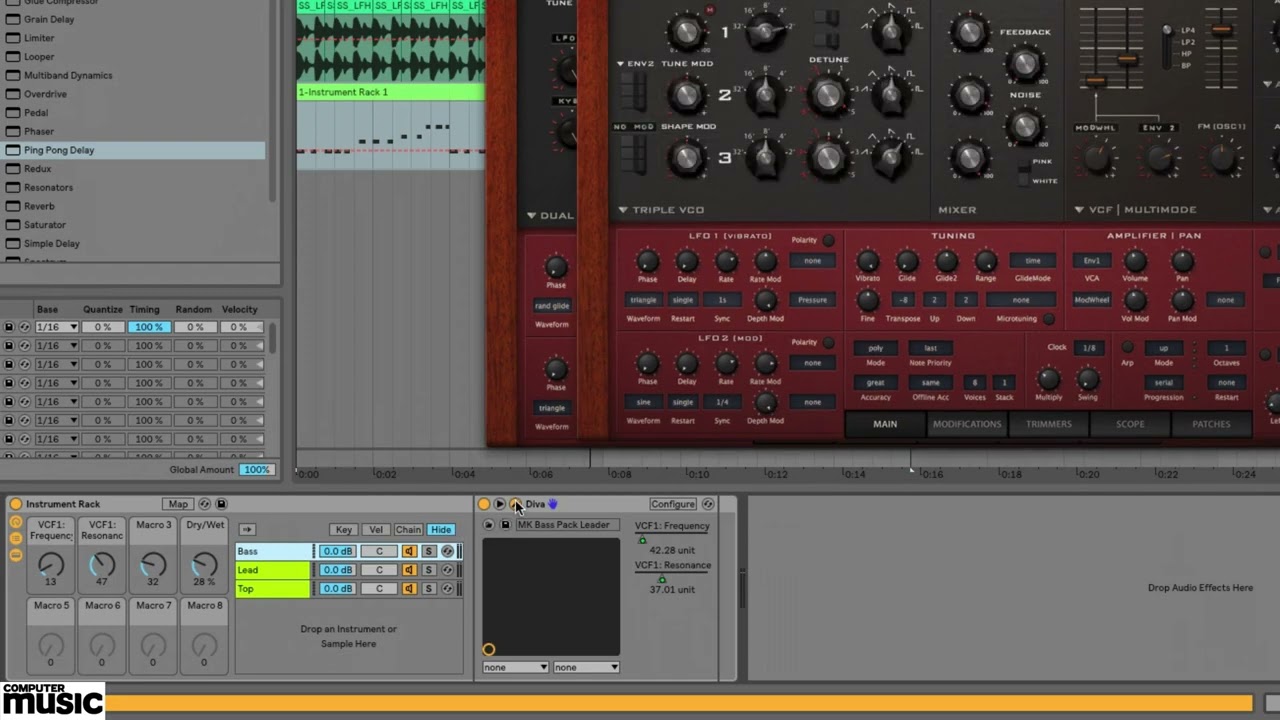Screen dimensions: 1280x720
Task: Switch to the MAIN tab in Diva
Action: (885, 424)
